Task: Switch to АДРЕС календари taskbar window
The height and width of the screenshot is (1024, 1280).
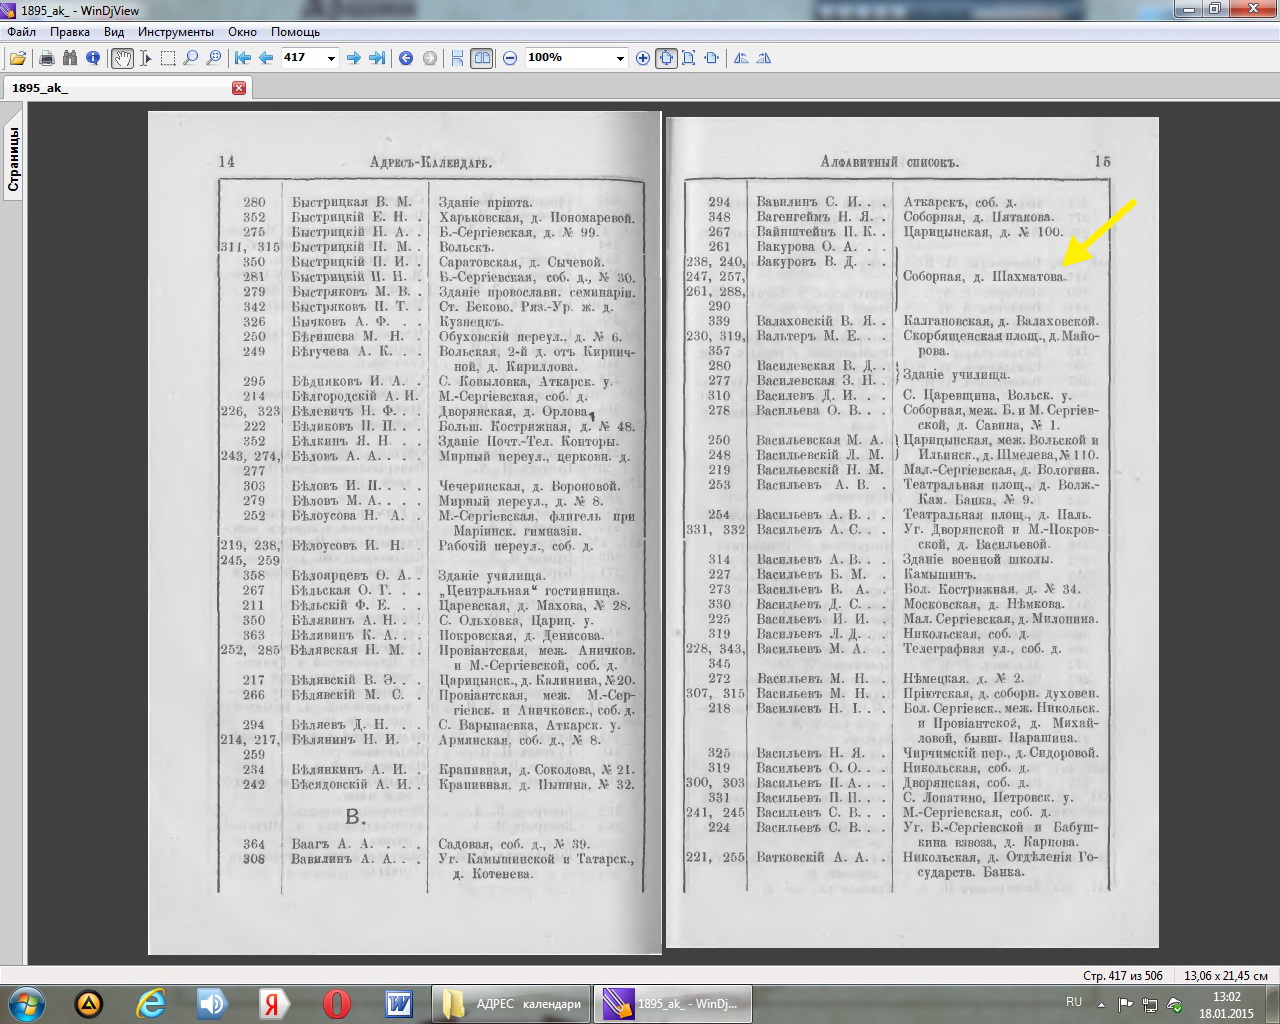Action: click(x=512, y=1004)
